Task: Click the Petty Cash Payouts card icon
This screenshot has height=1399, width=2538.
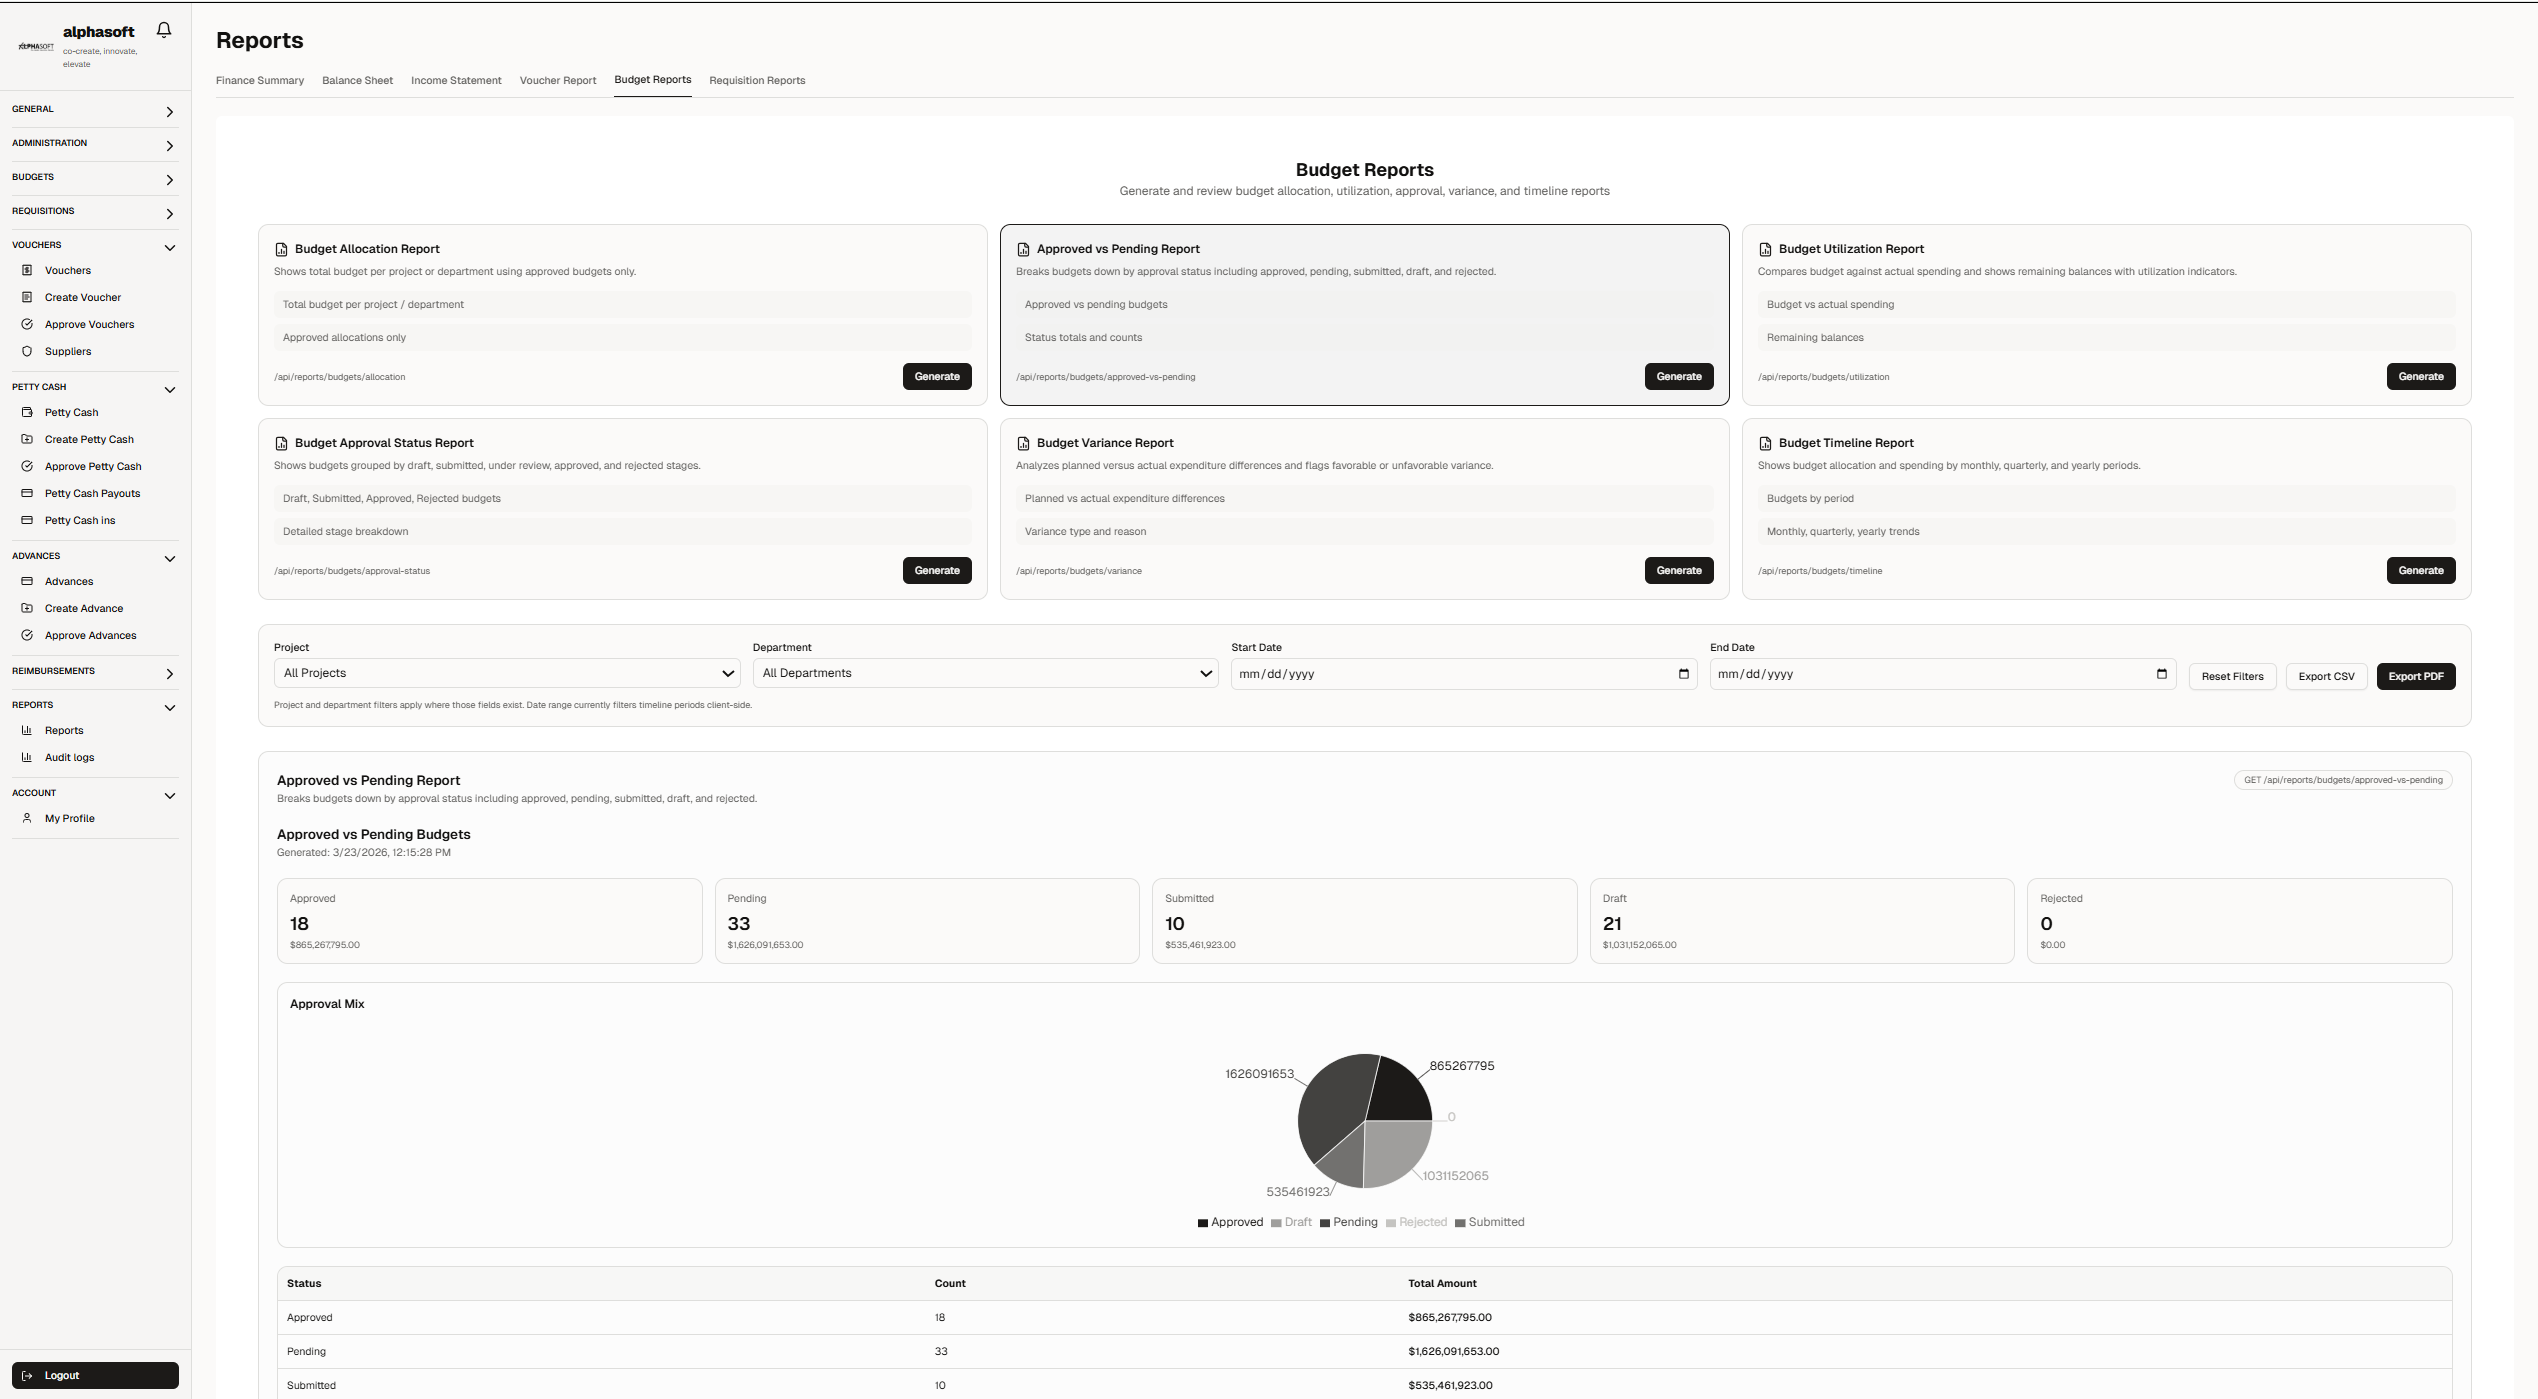Action: click(x=27, y=493)
